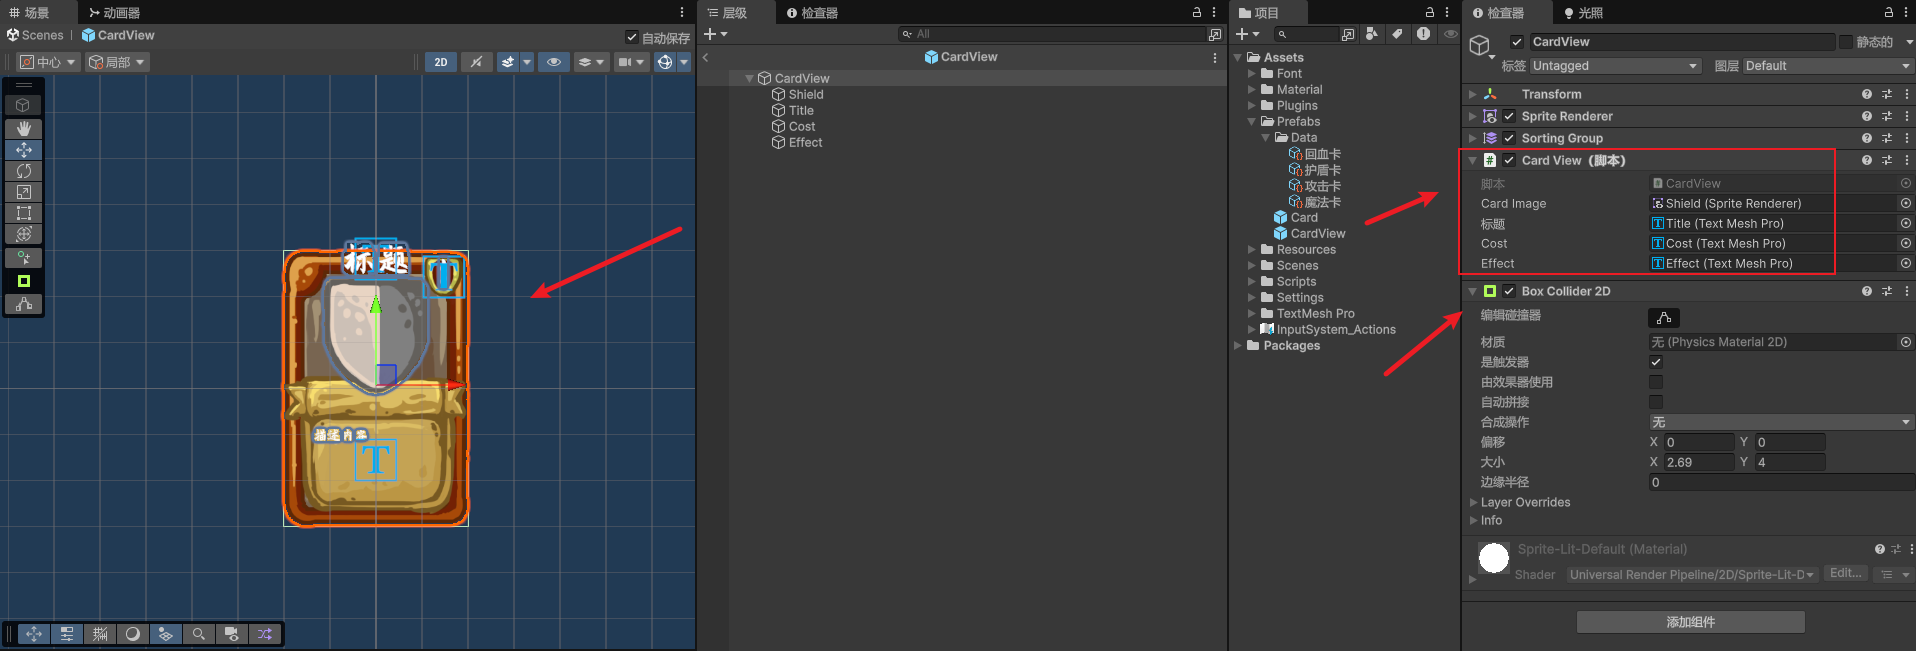Switch to the 检查器 tab beside 层级
This screenshot has height=651, width=1916.
812,13
